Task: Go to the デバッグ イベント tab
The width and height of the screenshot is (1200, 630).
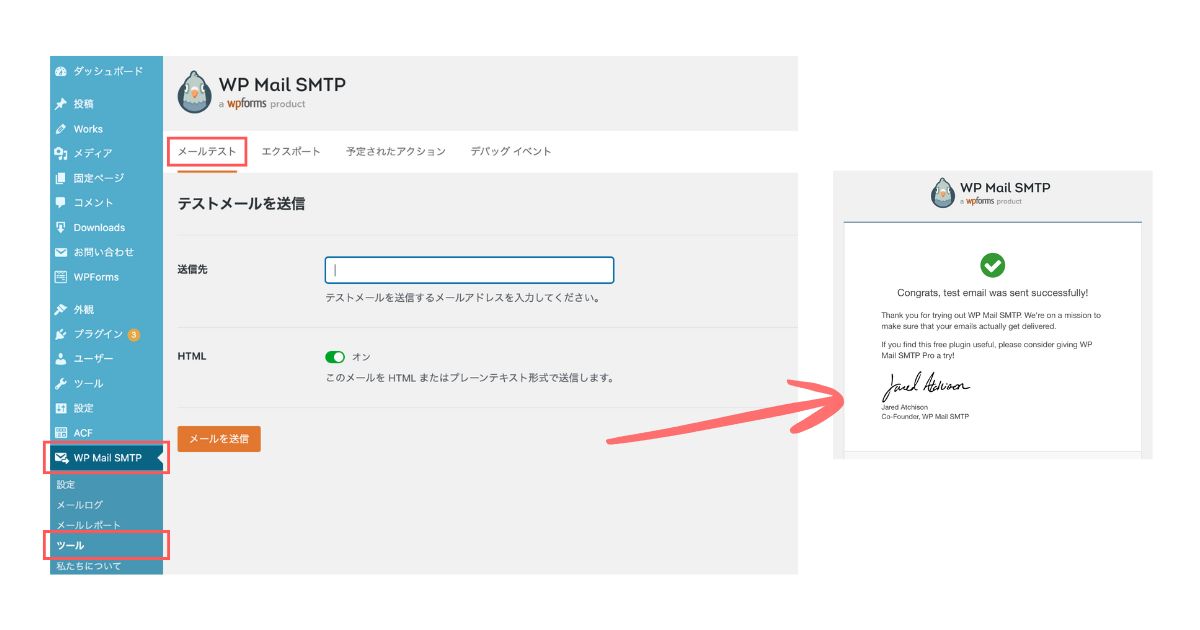Action: pyautogui.click(x=511, y=151)
